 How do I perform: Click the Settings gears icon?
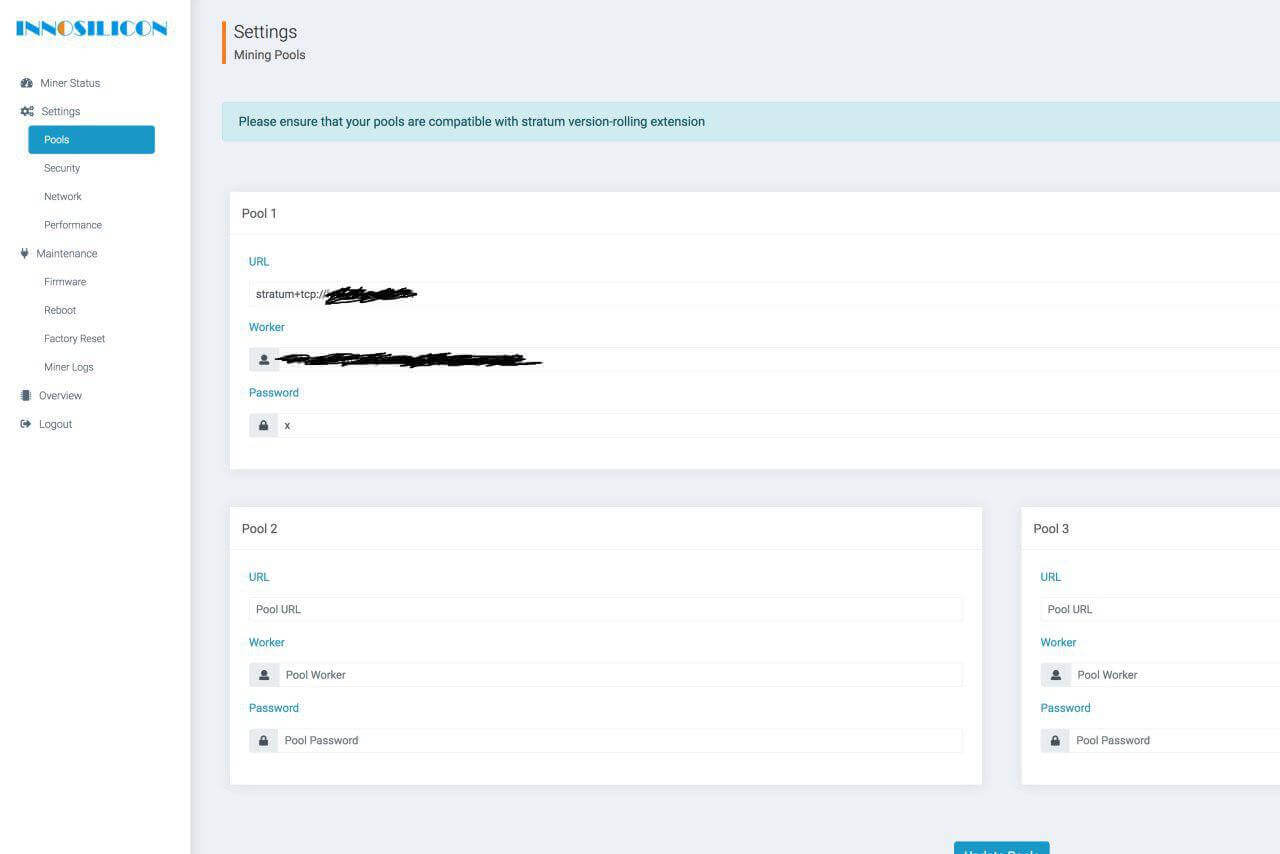point(27,111)
